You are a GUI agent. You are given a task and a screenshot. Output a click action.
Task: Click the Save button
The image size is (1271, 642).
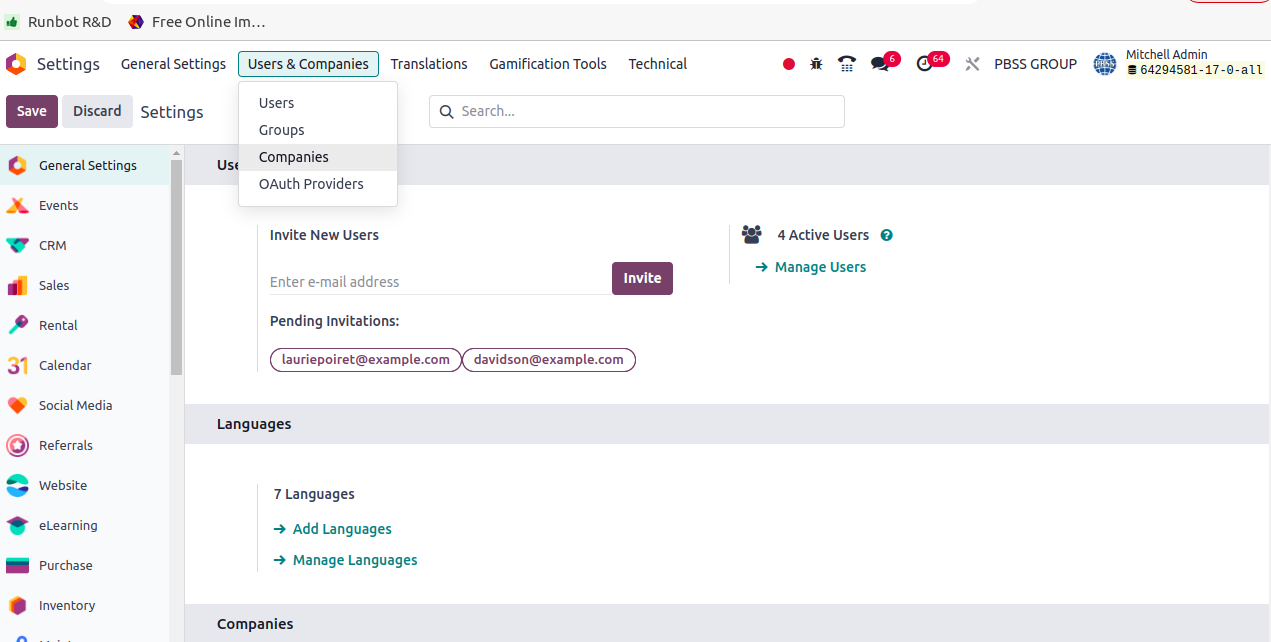(x=32, y=111)
